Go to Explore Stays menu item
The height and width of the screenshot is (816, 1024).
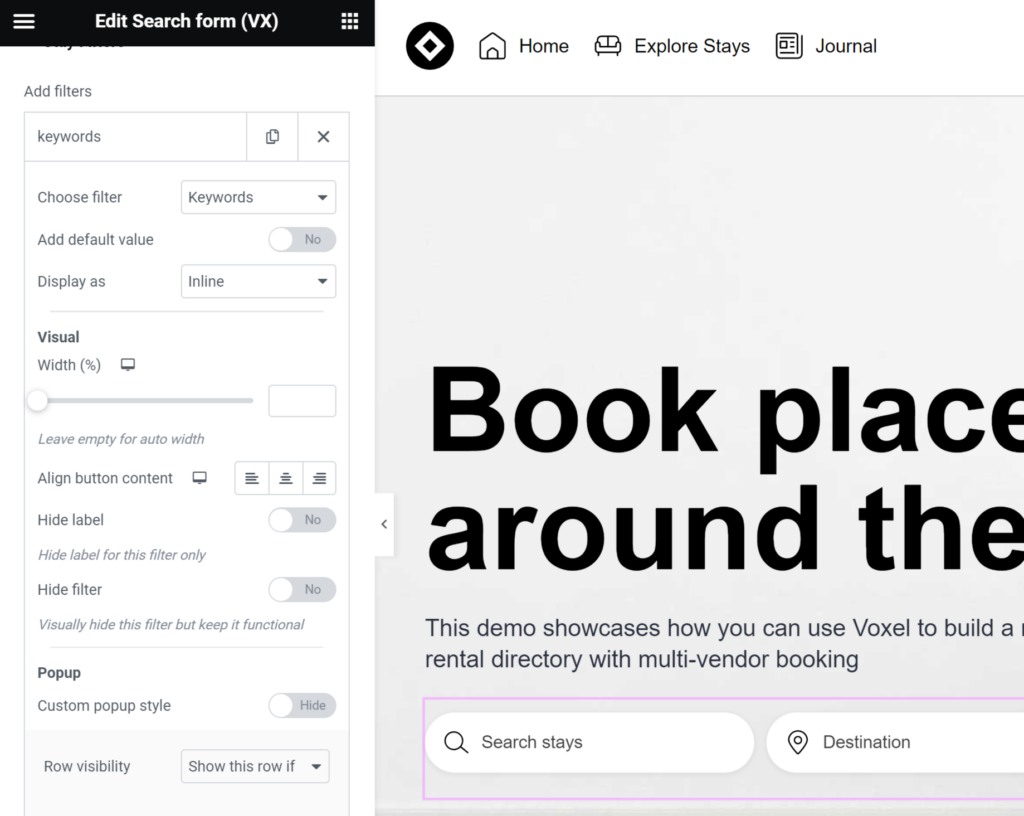click(672, 46)
